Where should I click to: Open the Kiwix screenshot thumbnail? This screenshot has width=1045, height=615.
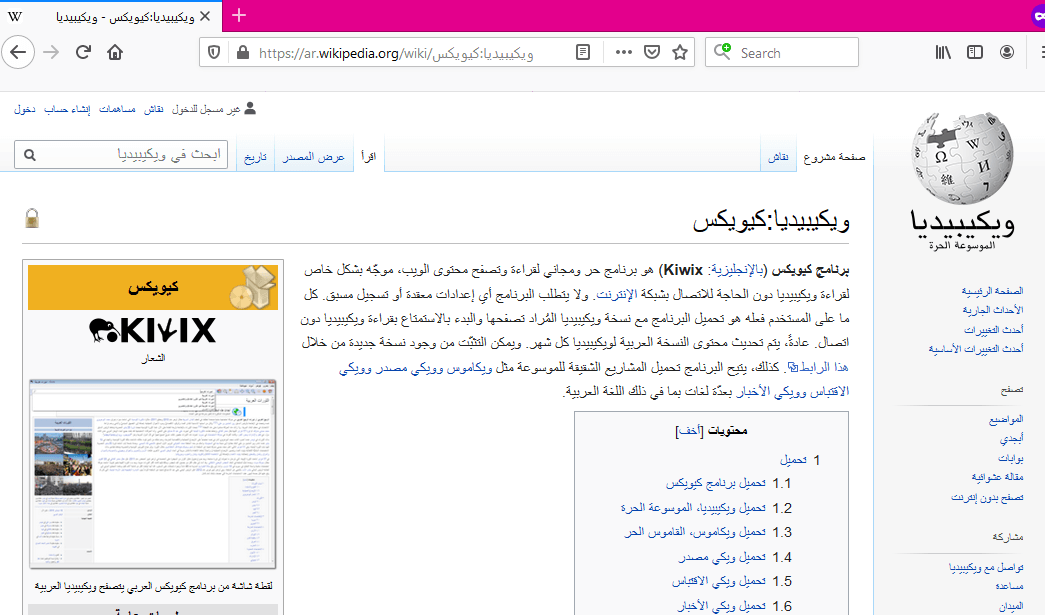[153, 474]
